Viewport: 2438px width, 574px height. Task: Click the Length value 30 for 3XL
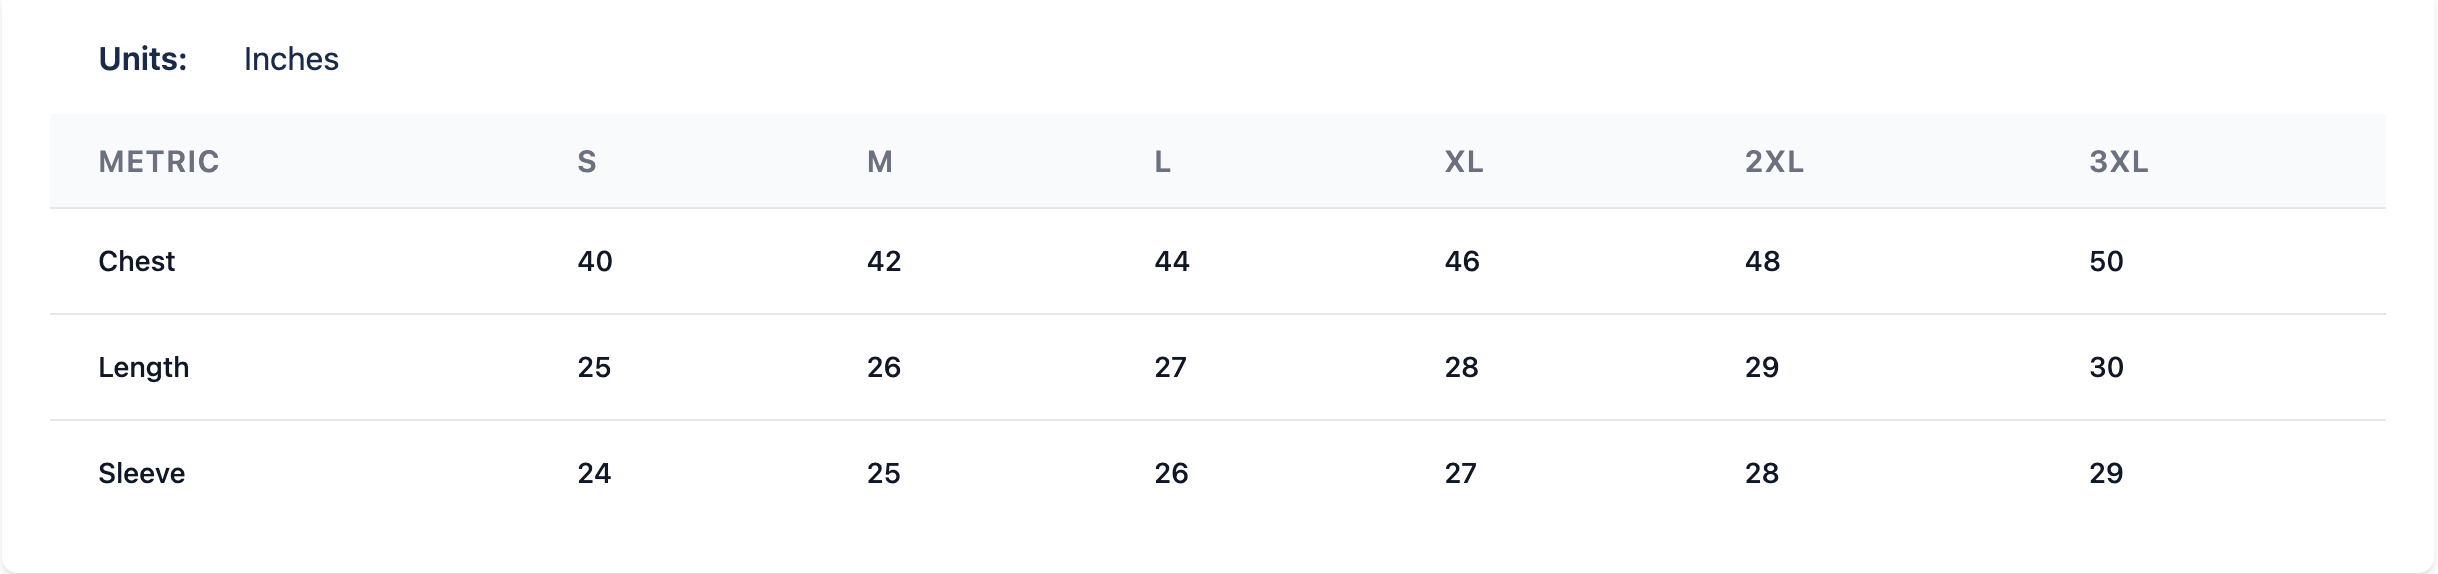[x=2106, y=368]
